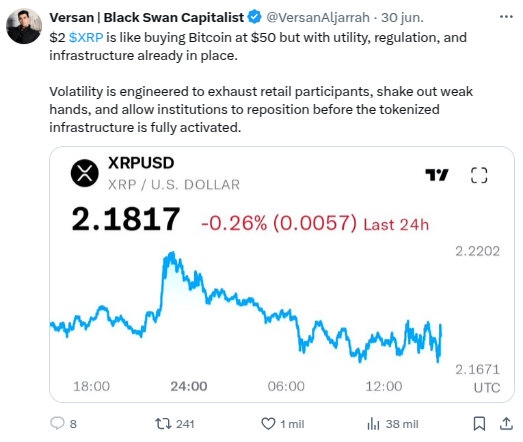Open Versan's profile picture
This screenshot has width=523, height=442.
(24, 26)
